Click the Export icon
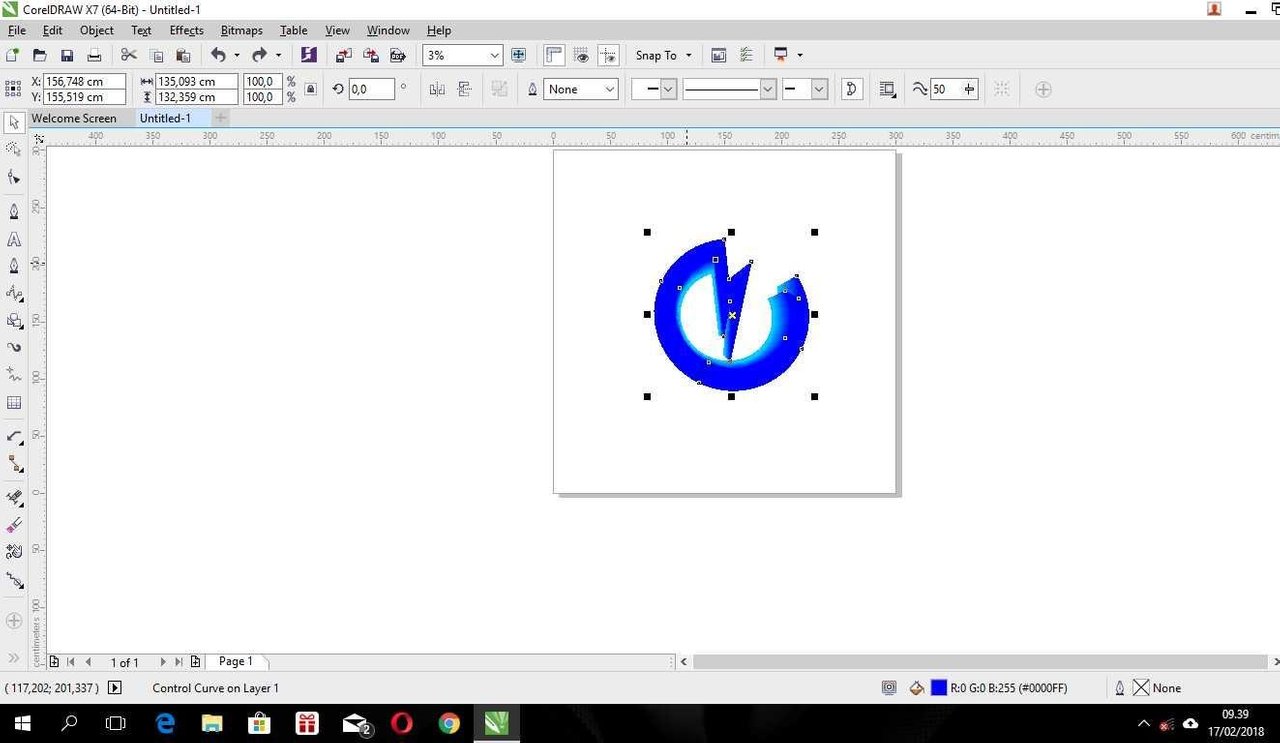1280x743 pixels. coord(370,55)
